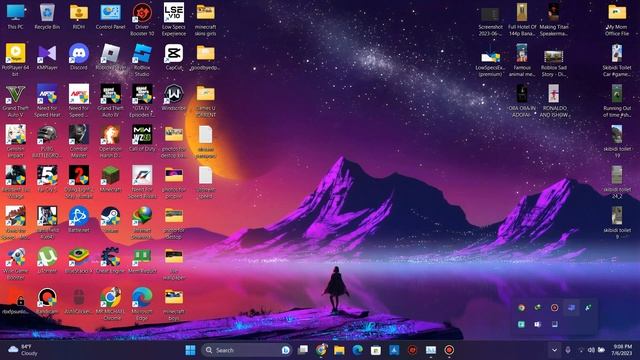Click the taskbar Search box
The width and height of the screenshot is (640, 360).
pyautogui.click(x=248, y=350)
